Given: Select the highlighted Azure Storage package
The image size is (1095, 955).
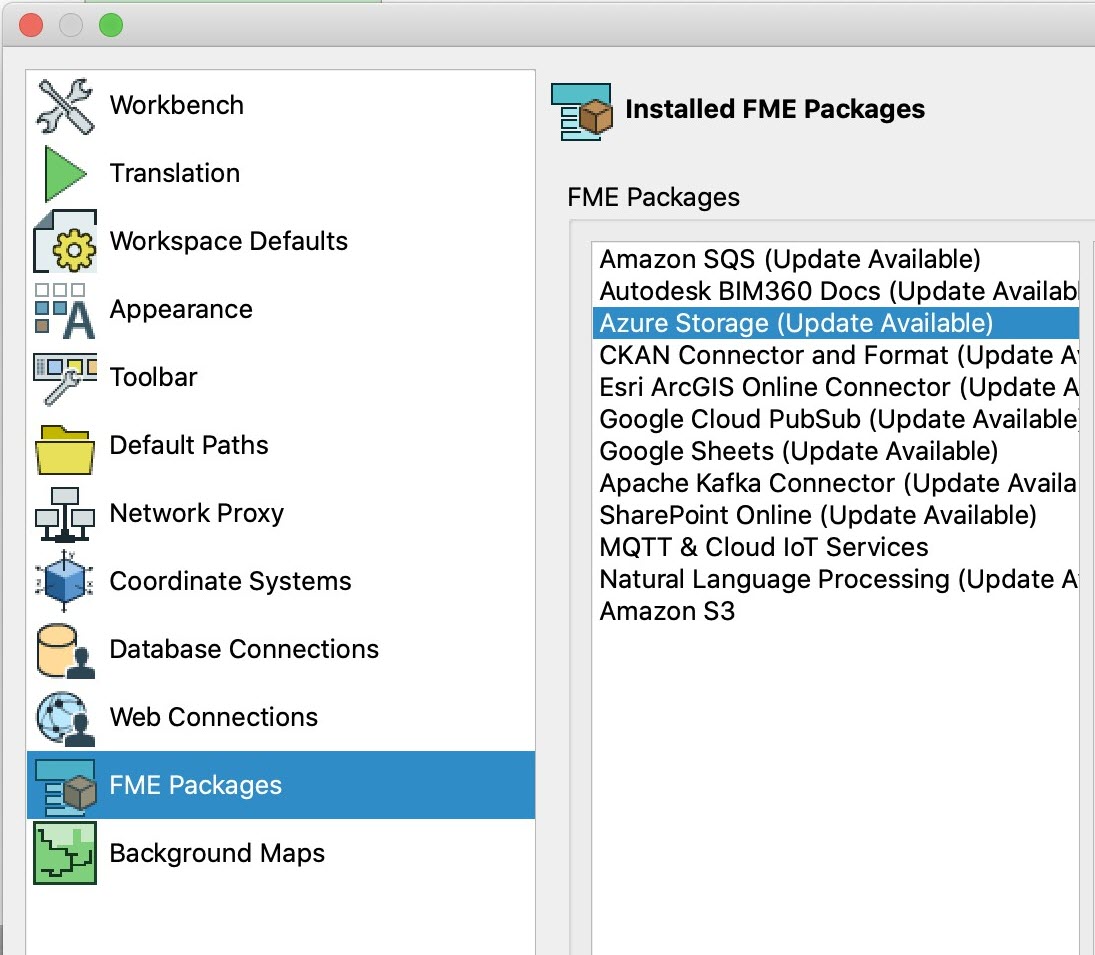Looking at the screenshot, I should point(835,323).
